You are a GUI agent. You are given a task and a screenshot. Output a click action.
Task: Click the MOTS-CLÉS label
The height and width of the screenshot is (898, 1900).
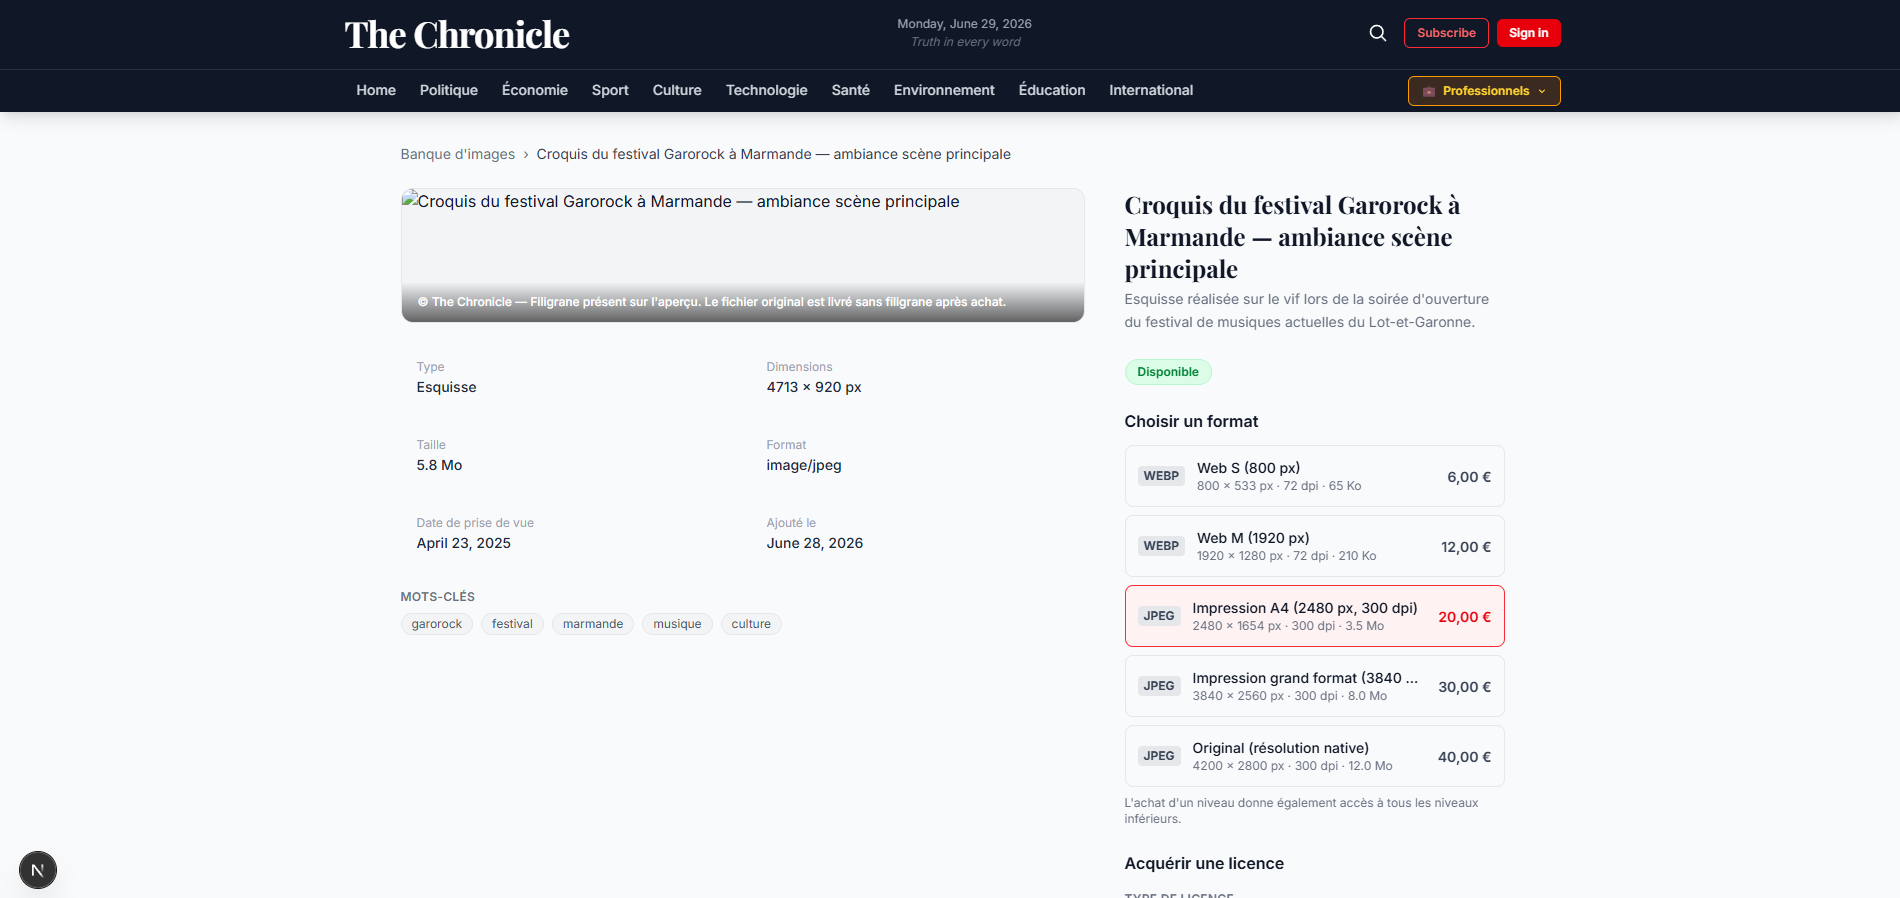pos(438,597)
